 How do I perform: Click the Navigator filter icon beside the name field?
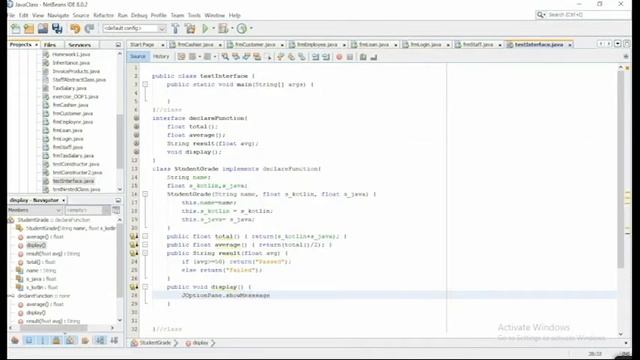point(116,210)
